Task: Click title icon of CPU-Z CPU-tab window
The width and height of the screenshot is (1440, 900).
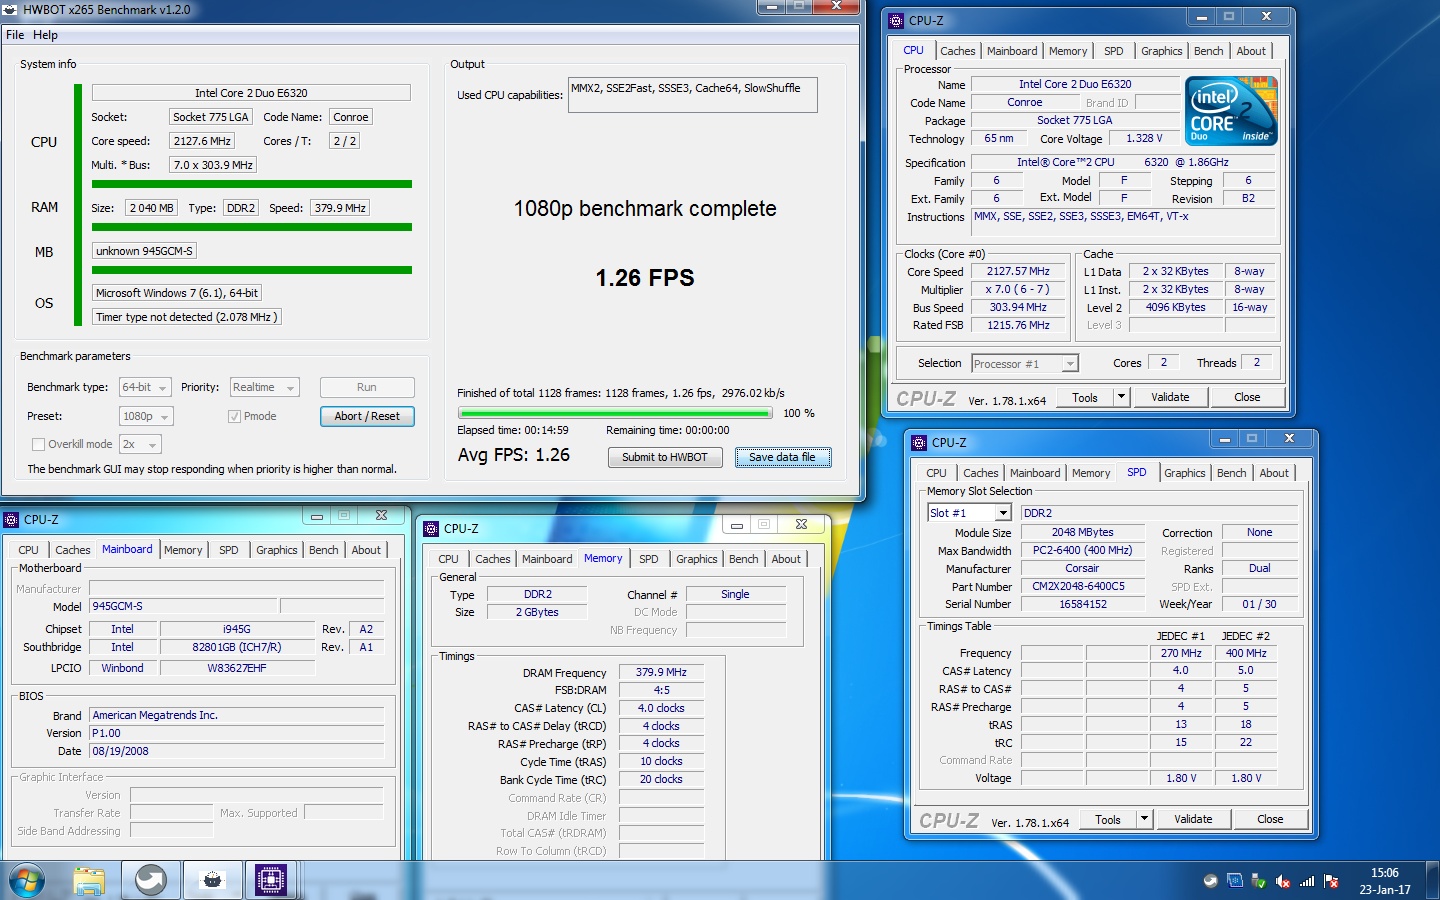Action: [x=896, y=20]
